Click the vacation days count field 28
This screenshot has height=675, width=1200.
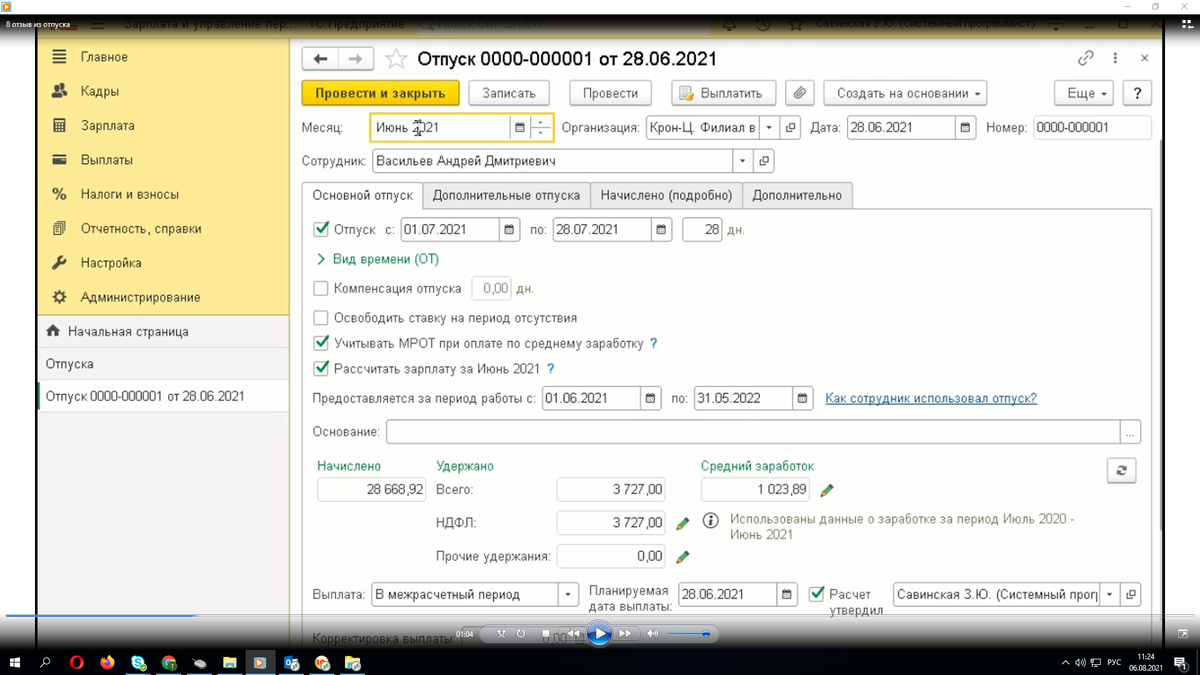(x=702, y=230)
